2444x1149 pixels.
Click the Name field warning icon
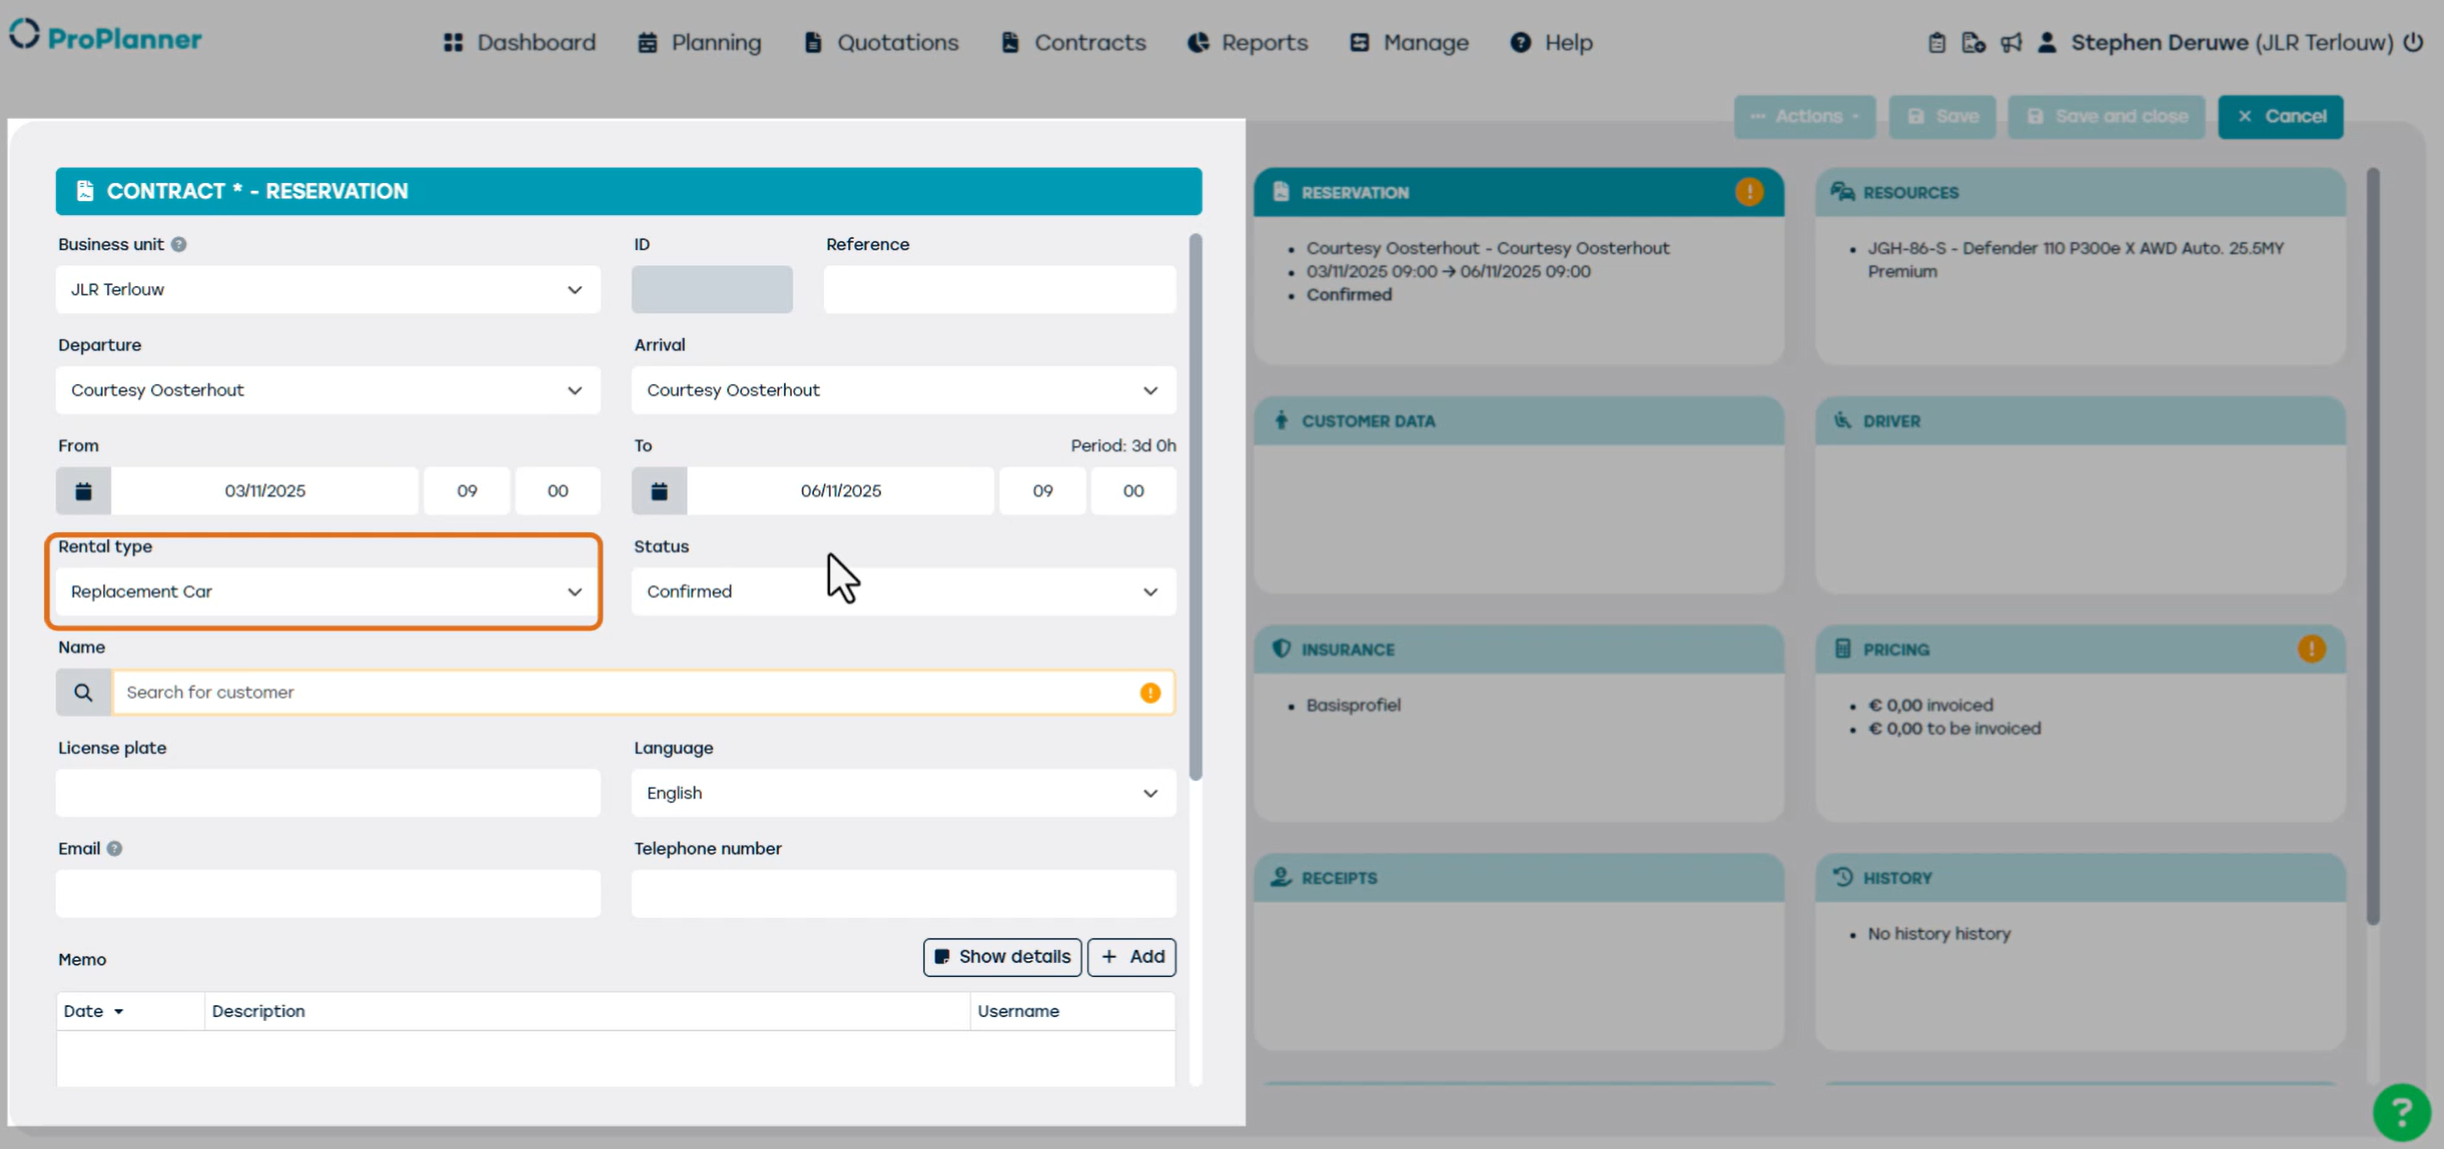(x=1150, y=692)
